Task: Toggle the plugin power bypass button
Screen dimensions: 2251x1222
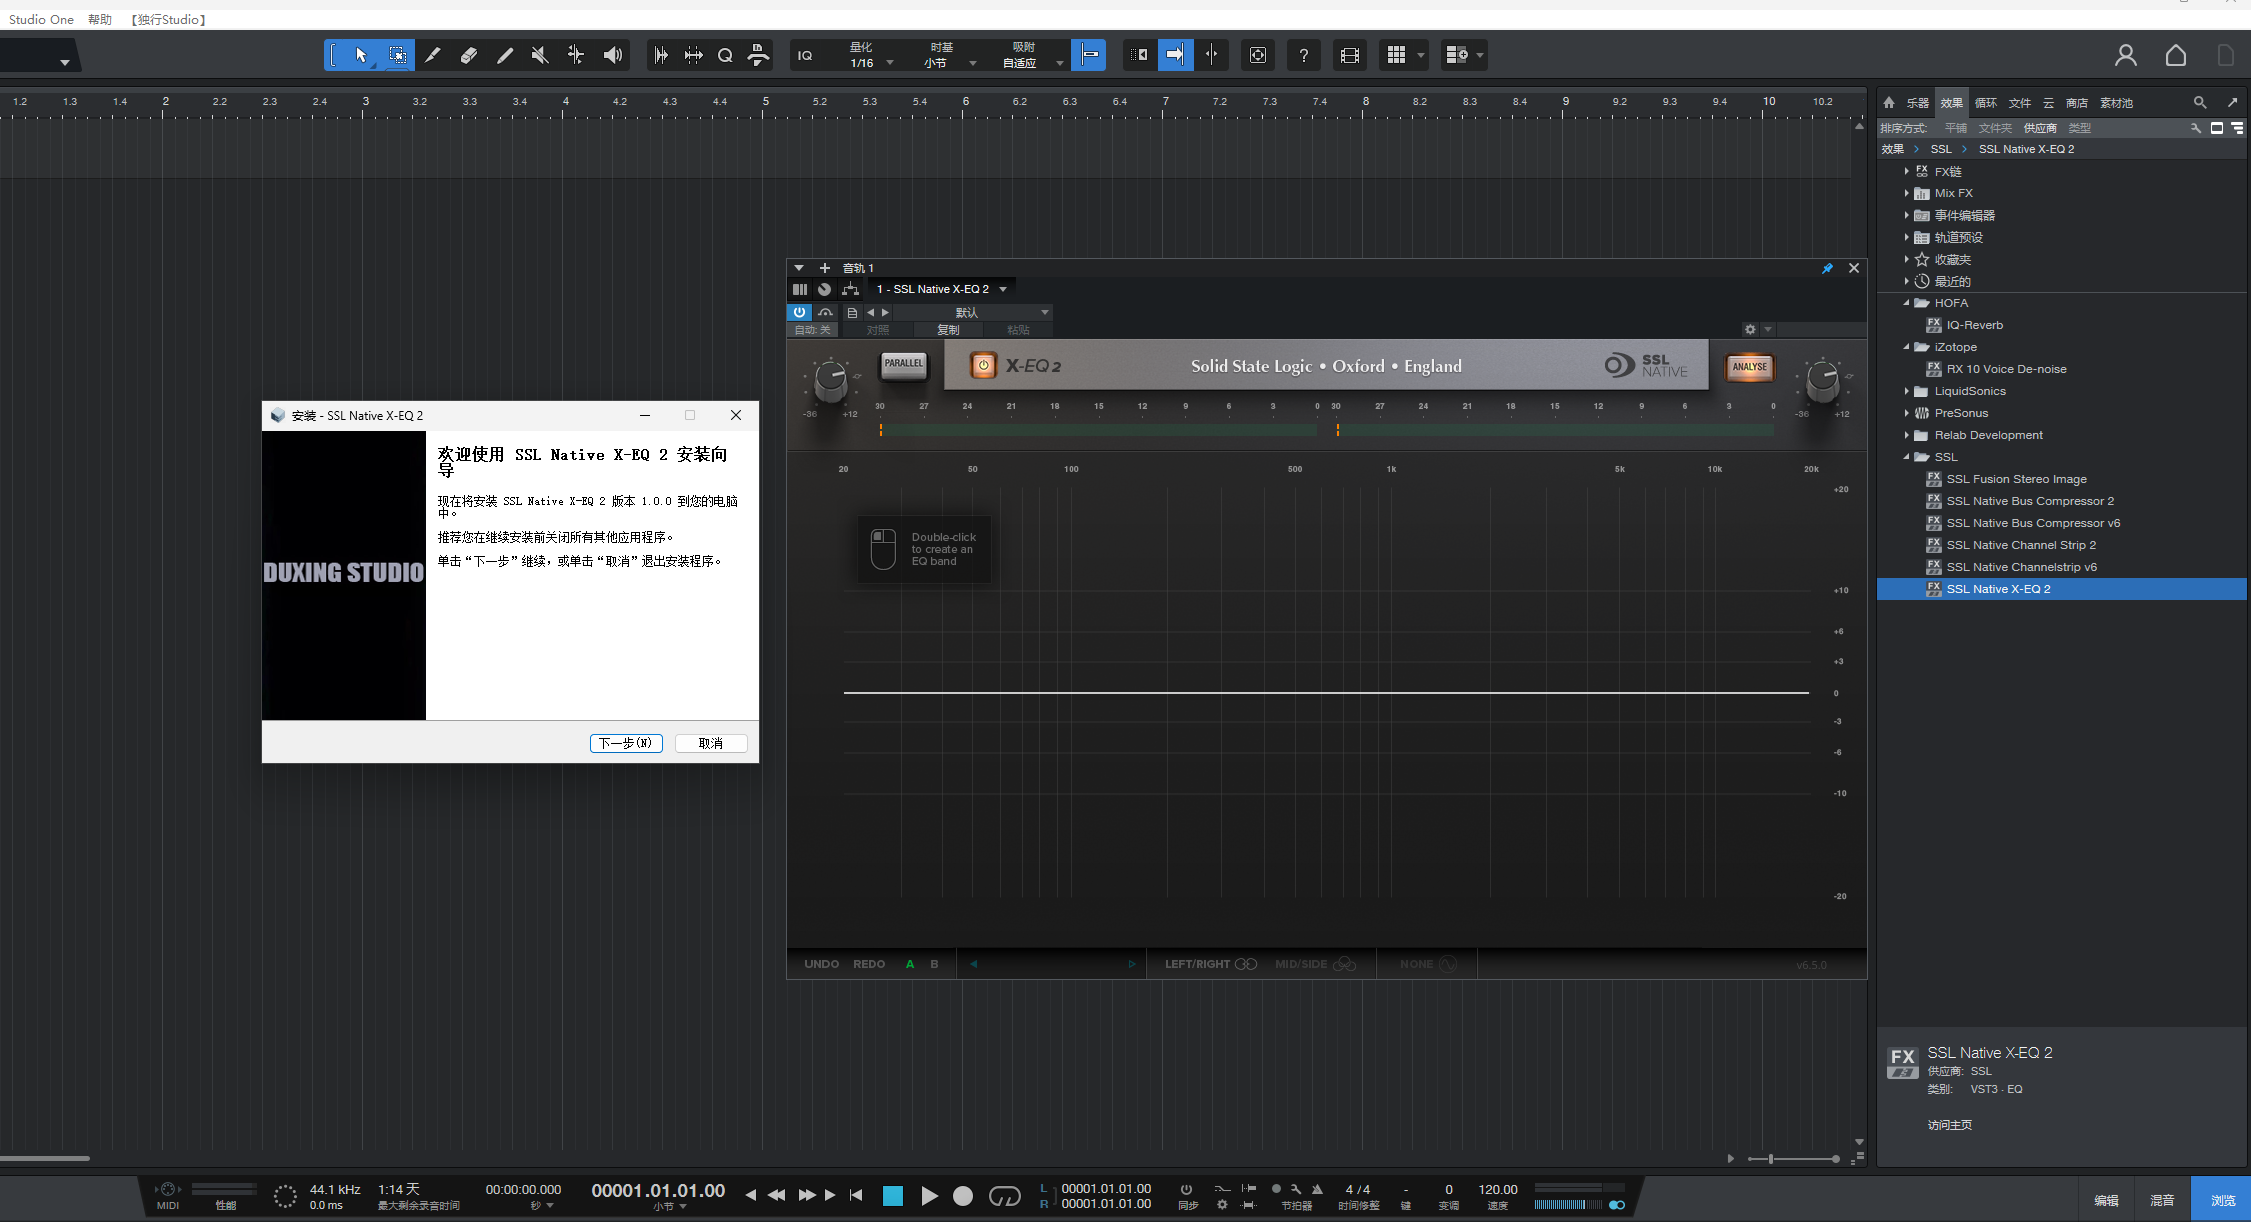Action: coord(799,312)
